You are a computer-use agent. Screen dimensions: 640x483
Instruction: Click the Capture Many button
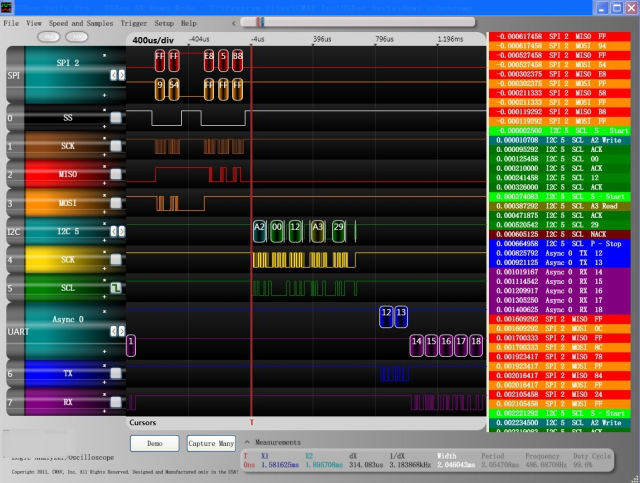tap(211, 443)
